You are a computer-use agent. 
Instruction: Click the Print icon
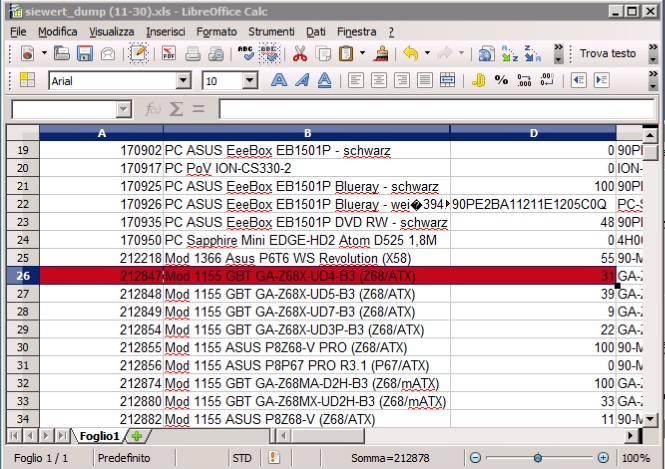(193, 54)
